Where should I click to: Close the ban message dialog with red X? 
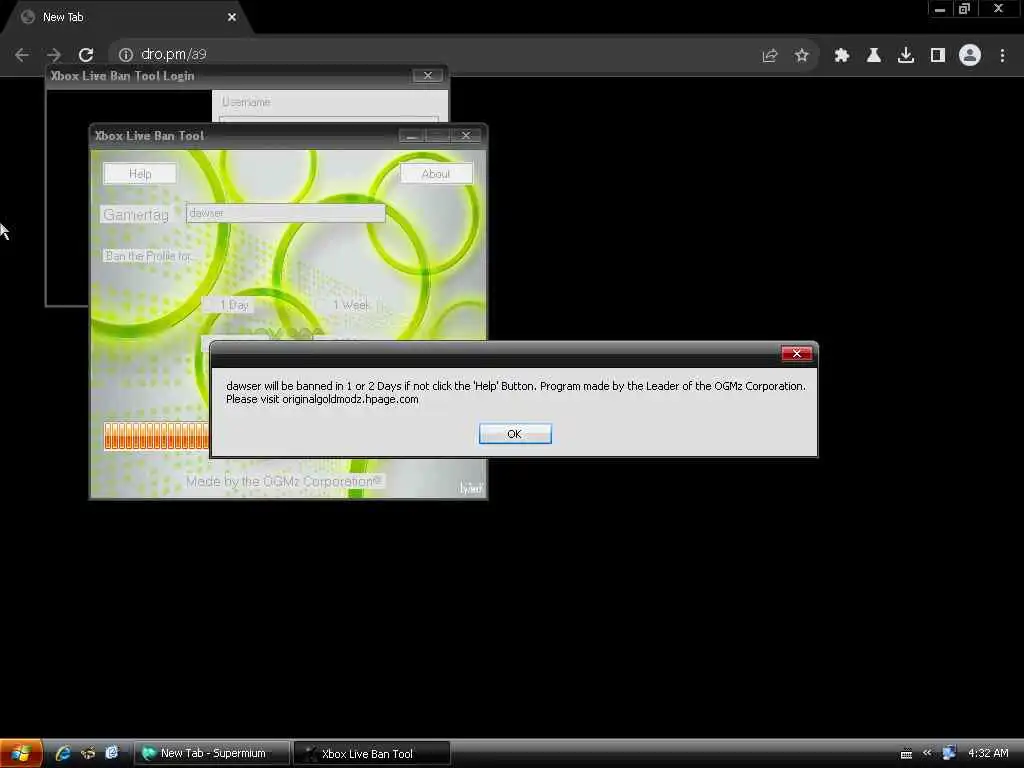tap(796, 353)
